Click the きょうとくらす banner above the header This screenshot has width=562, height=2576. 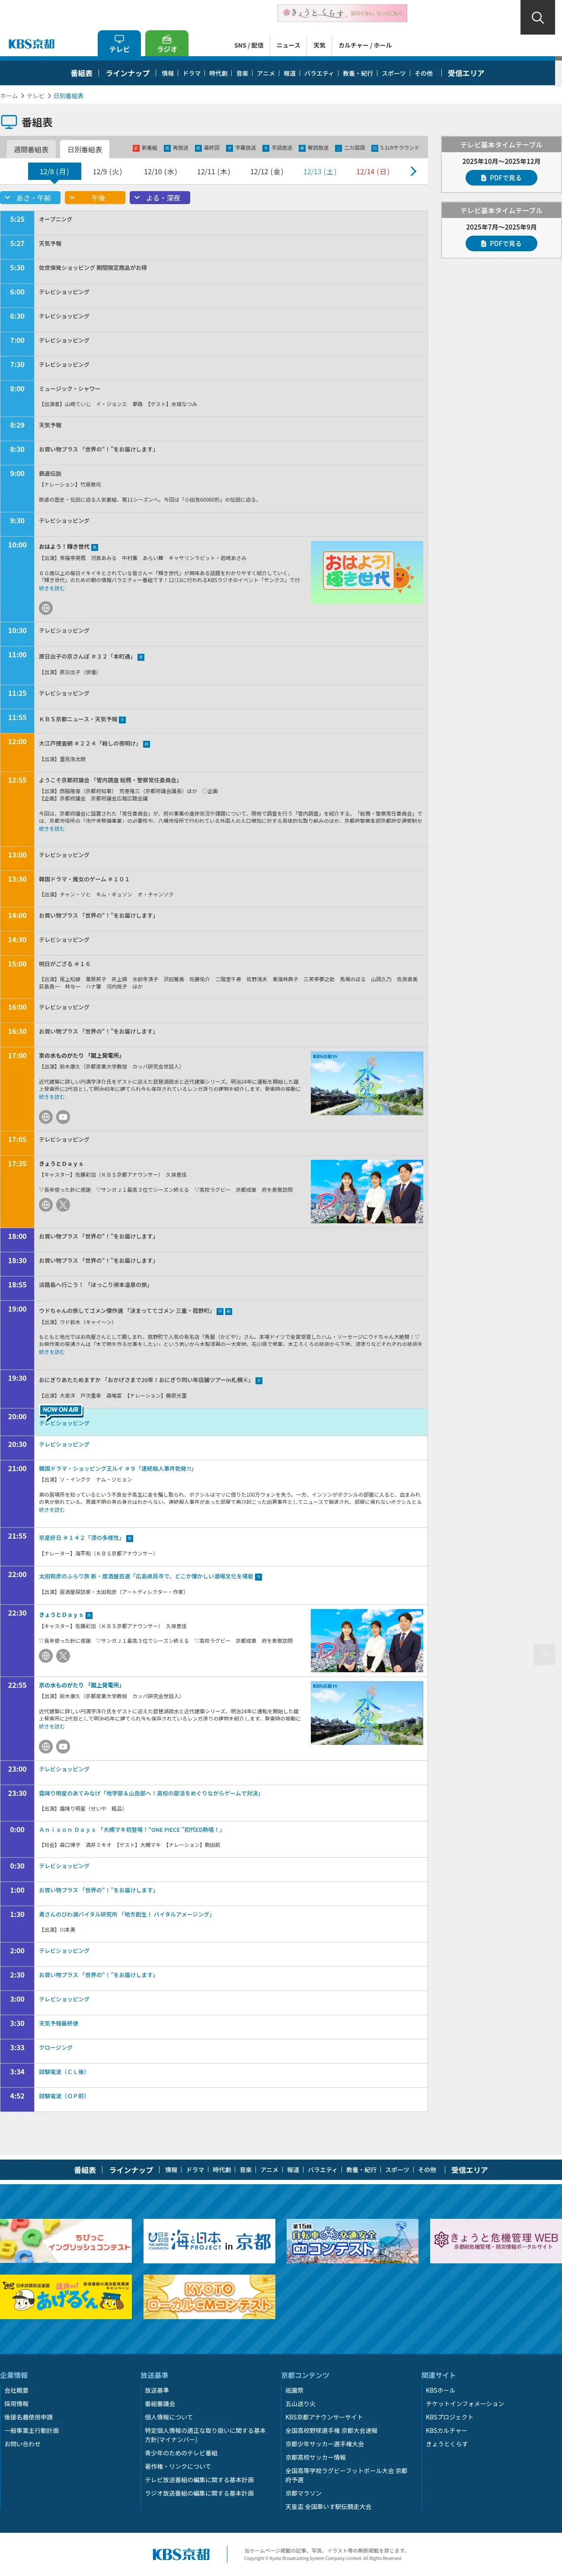pyautogui.click(x=342, y=13)
